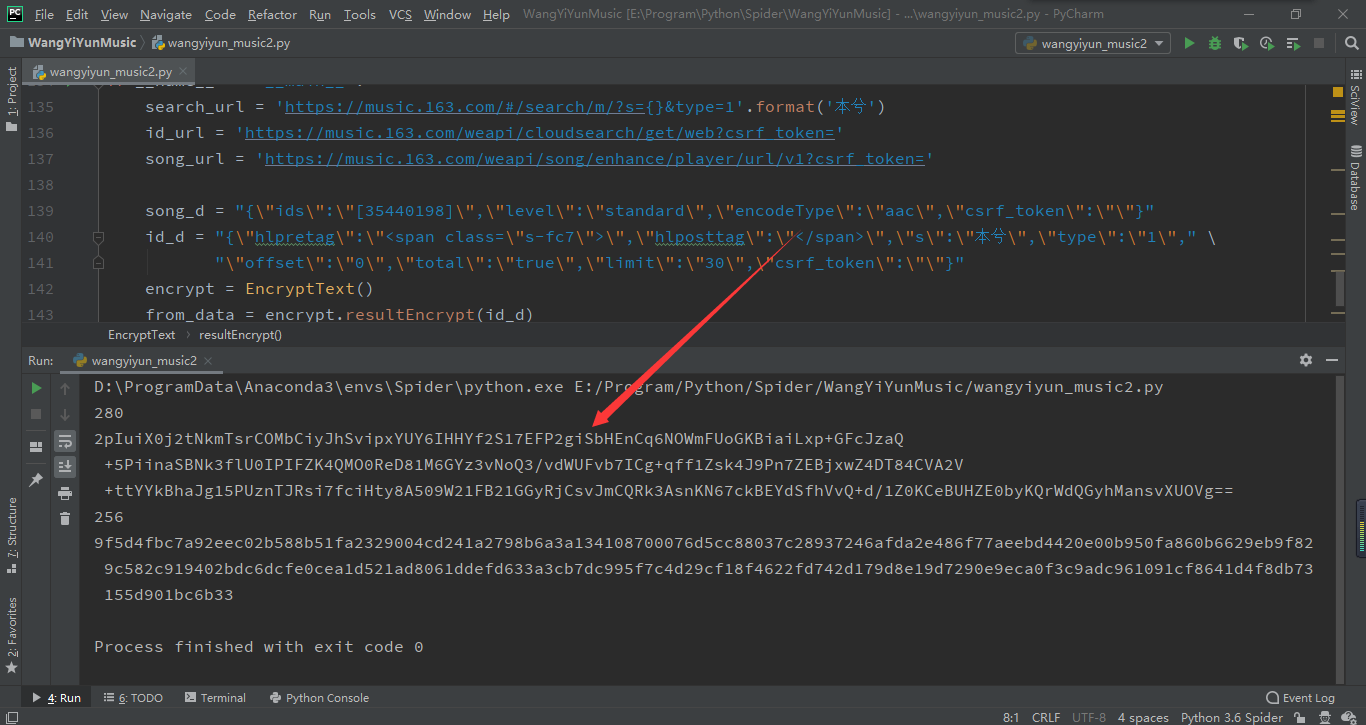Run wangyiyun_music2 with the green toolbar play button
This screenshot has height=725, width=1366.
click(x=1189, y=43)
